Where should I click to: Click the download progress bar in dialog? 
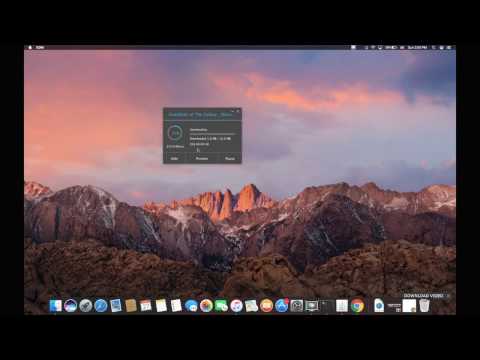click(213, 134)
